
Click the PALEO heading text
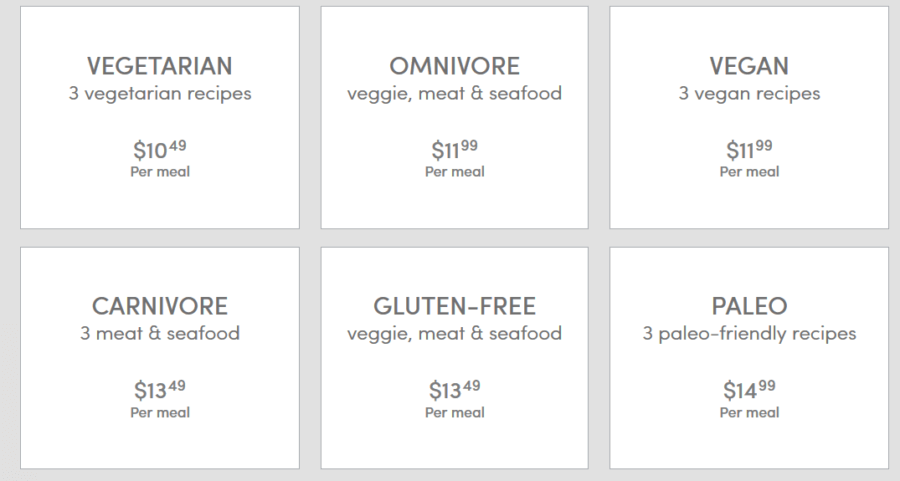click(x=749, y=306)
